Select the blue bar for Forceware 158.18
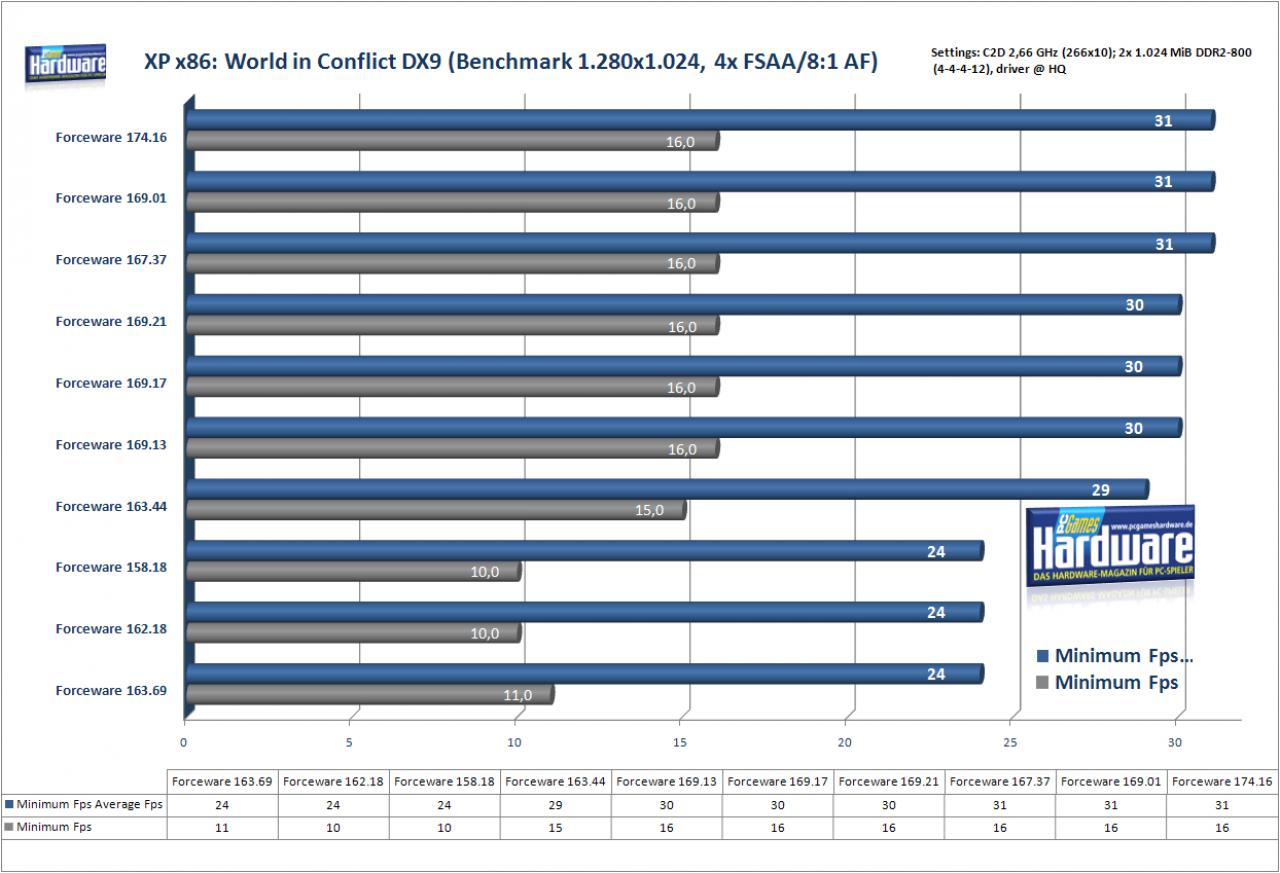Viewport: 1280px width, 873px height. pos(584,551)
